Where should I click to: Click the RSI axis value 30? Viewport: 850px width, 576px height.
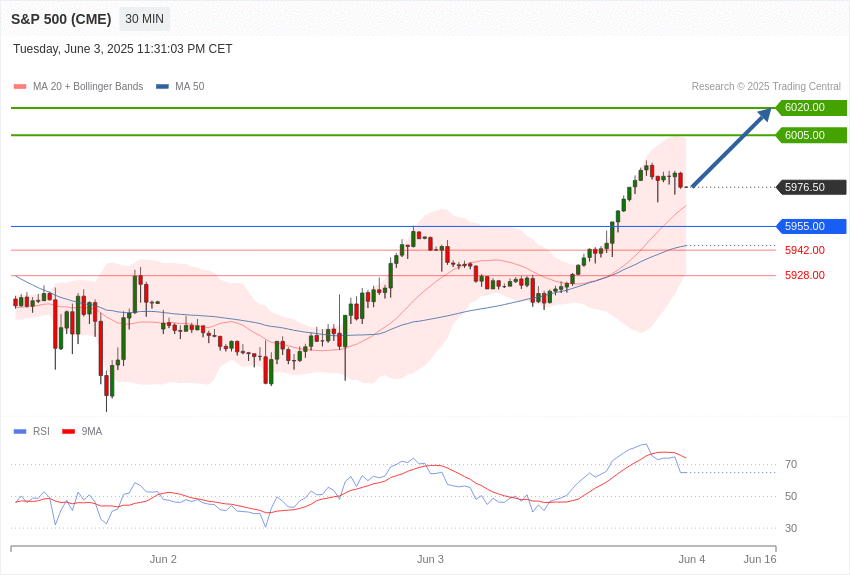pos(791,528)
